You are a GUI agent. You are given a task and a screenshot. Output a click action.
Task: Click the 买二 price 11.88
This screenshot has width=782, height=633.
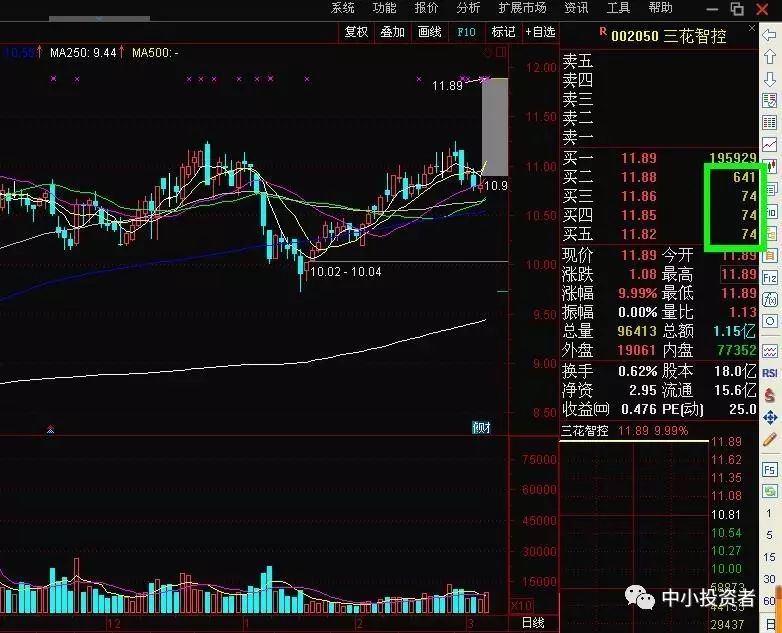(639, 177)
